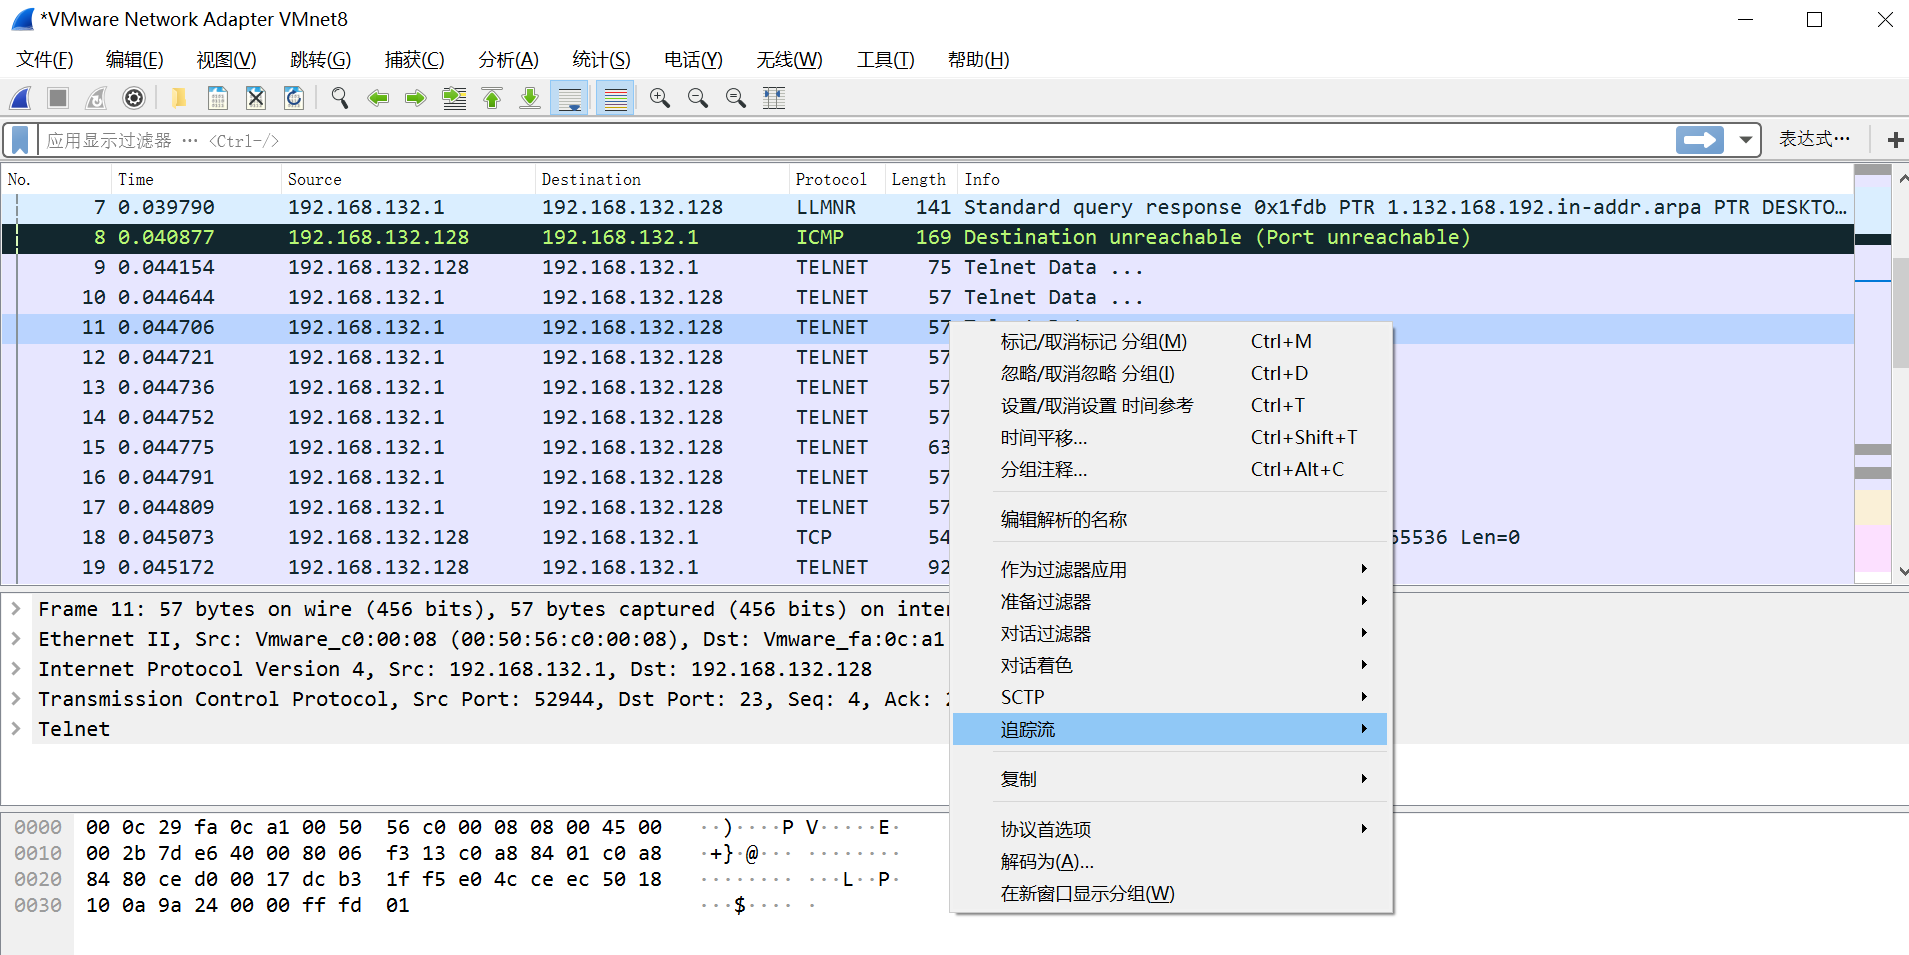This screenshot has height=955, width=1909.
Task: Stop the running capture
Action: [57, 97]
